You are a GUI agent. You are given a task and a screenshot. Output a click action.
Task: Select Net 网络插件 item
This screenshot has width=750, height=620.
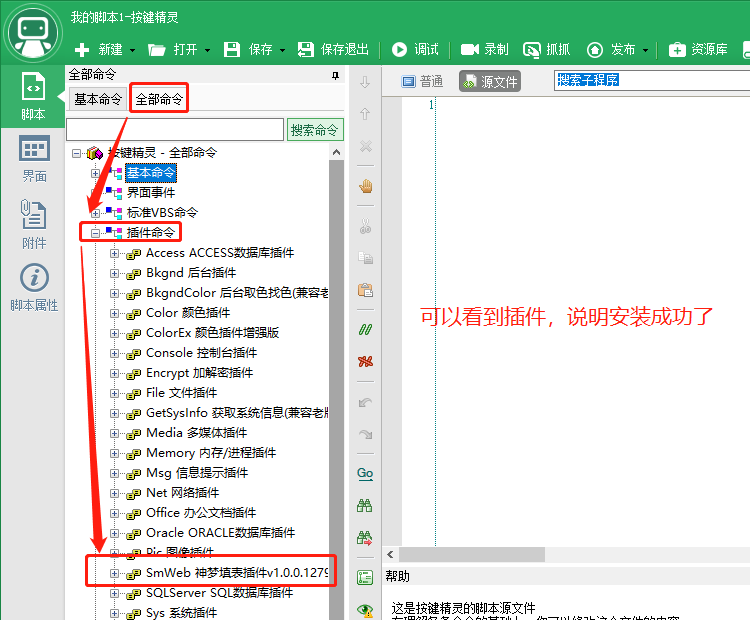(x=182, y=493)
